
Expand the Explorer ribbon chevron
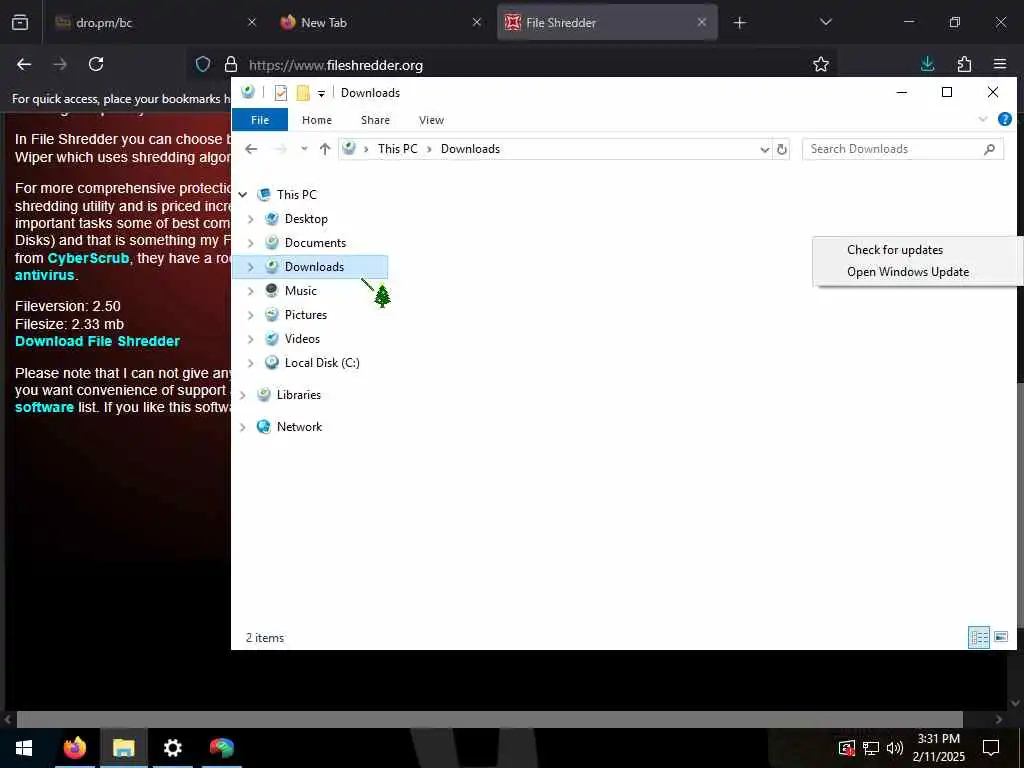pos(983,119)
